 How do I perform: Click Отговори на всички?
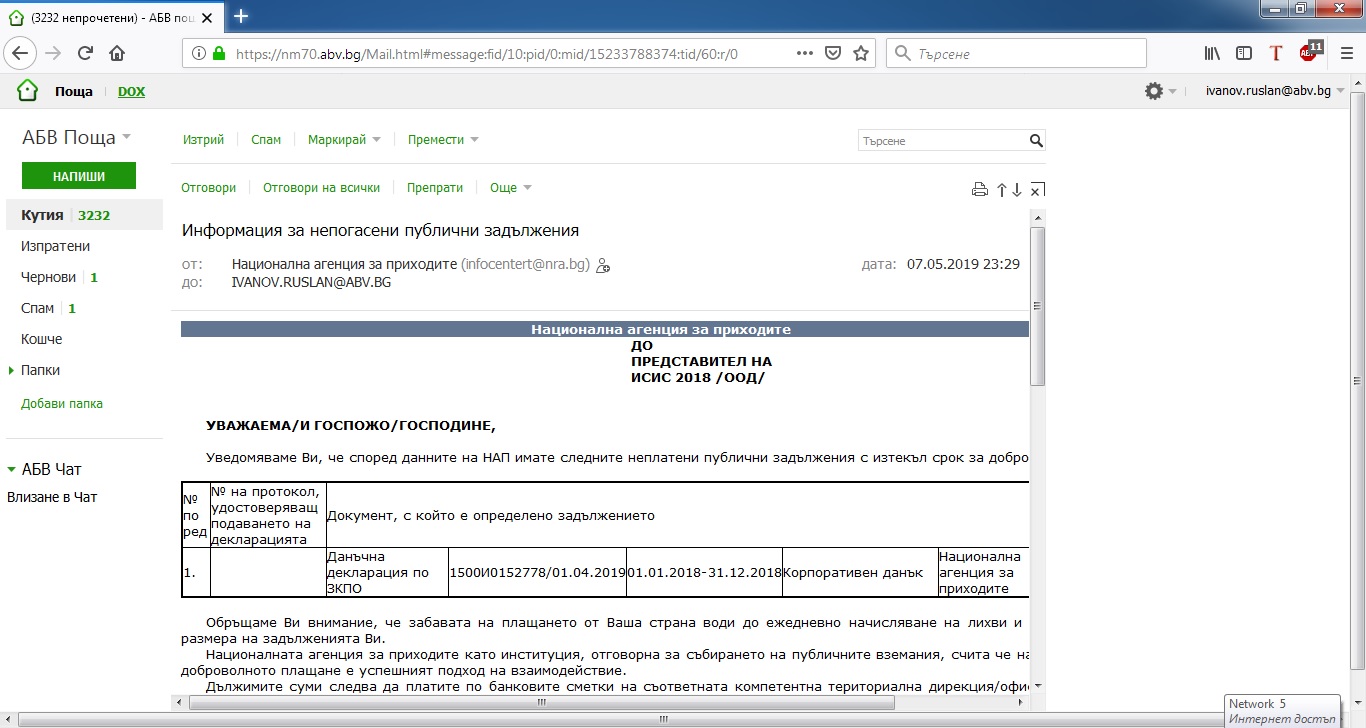[321, 187]
